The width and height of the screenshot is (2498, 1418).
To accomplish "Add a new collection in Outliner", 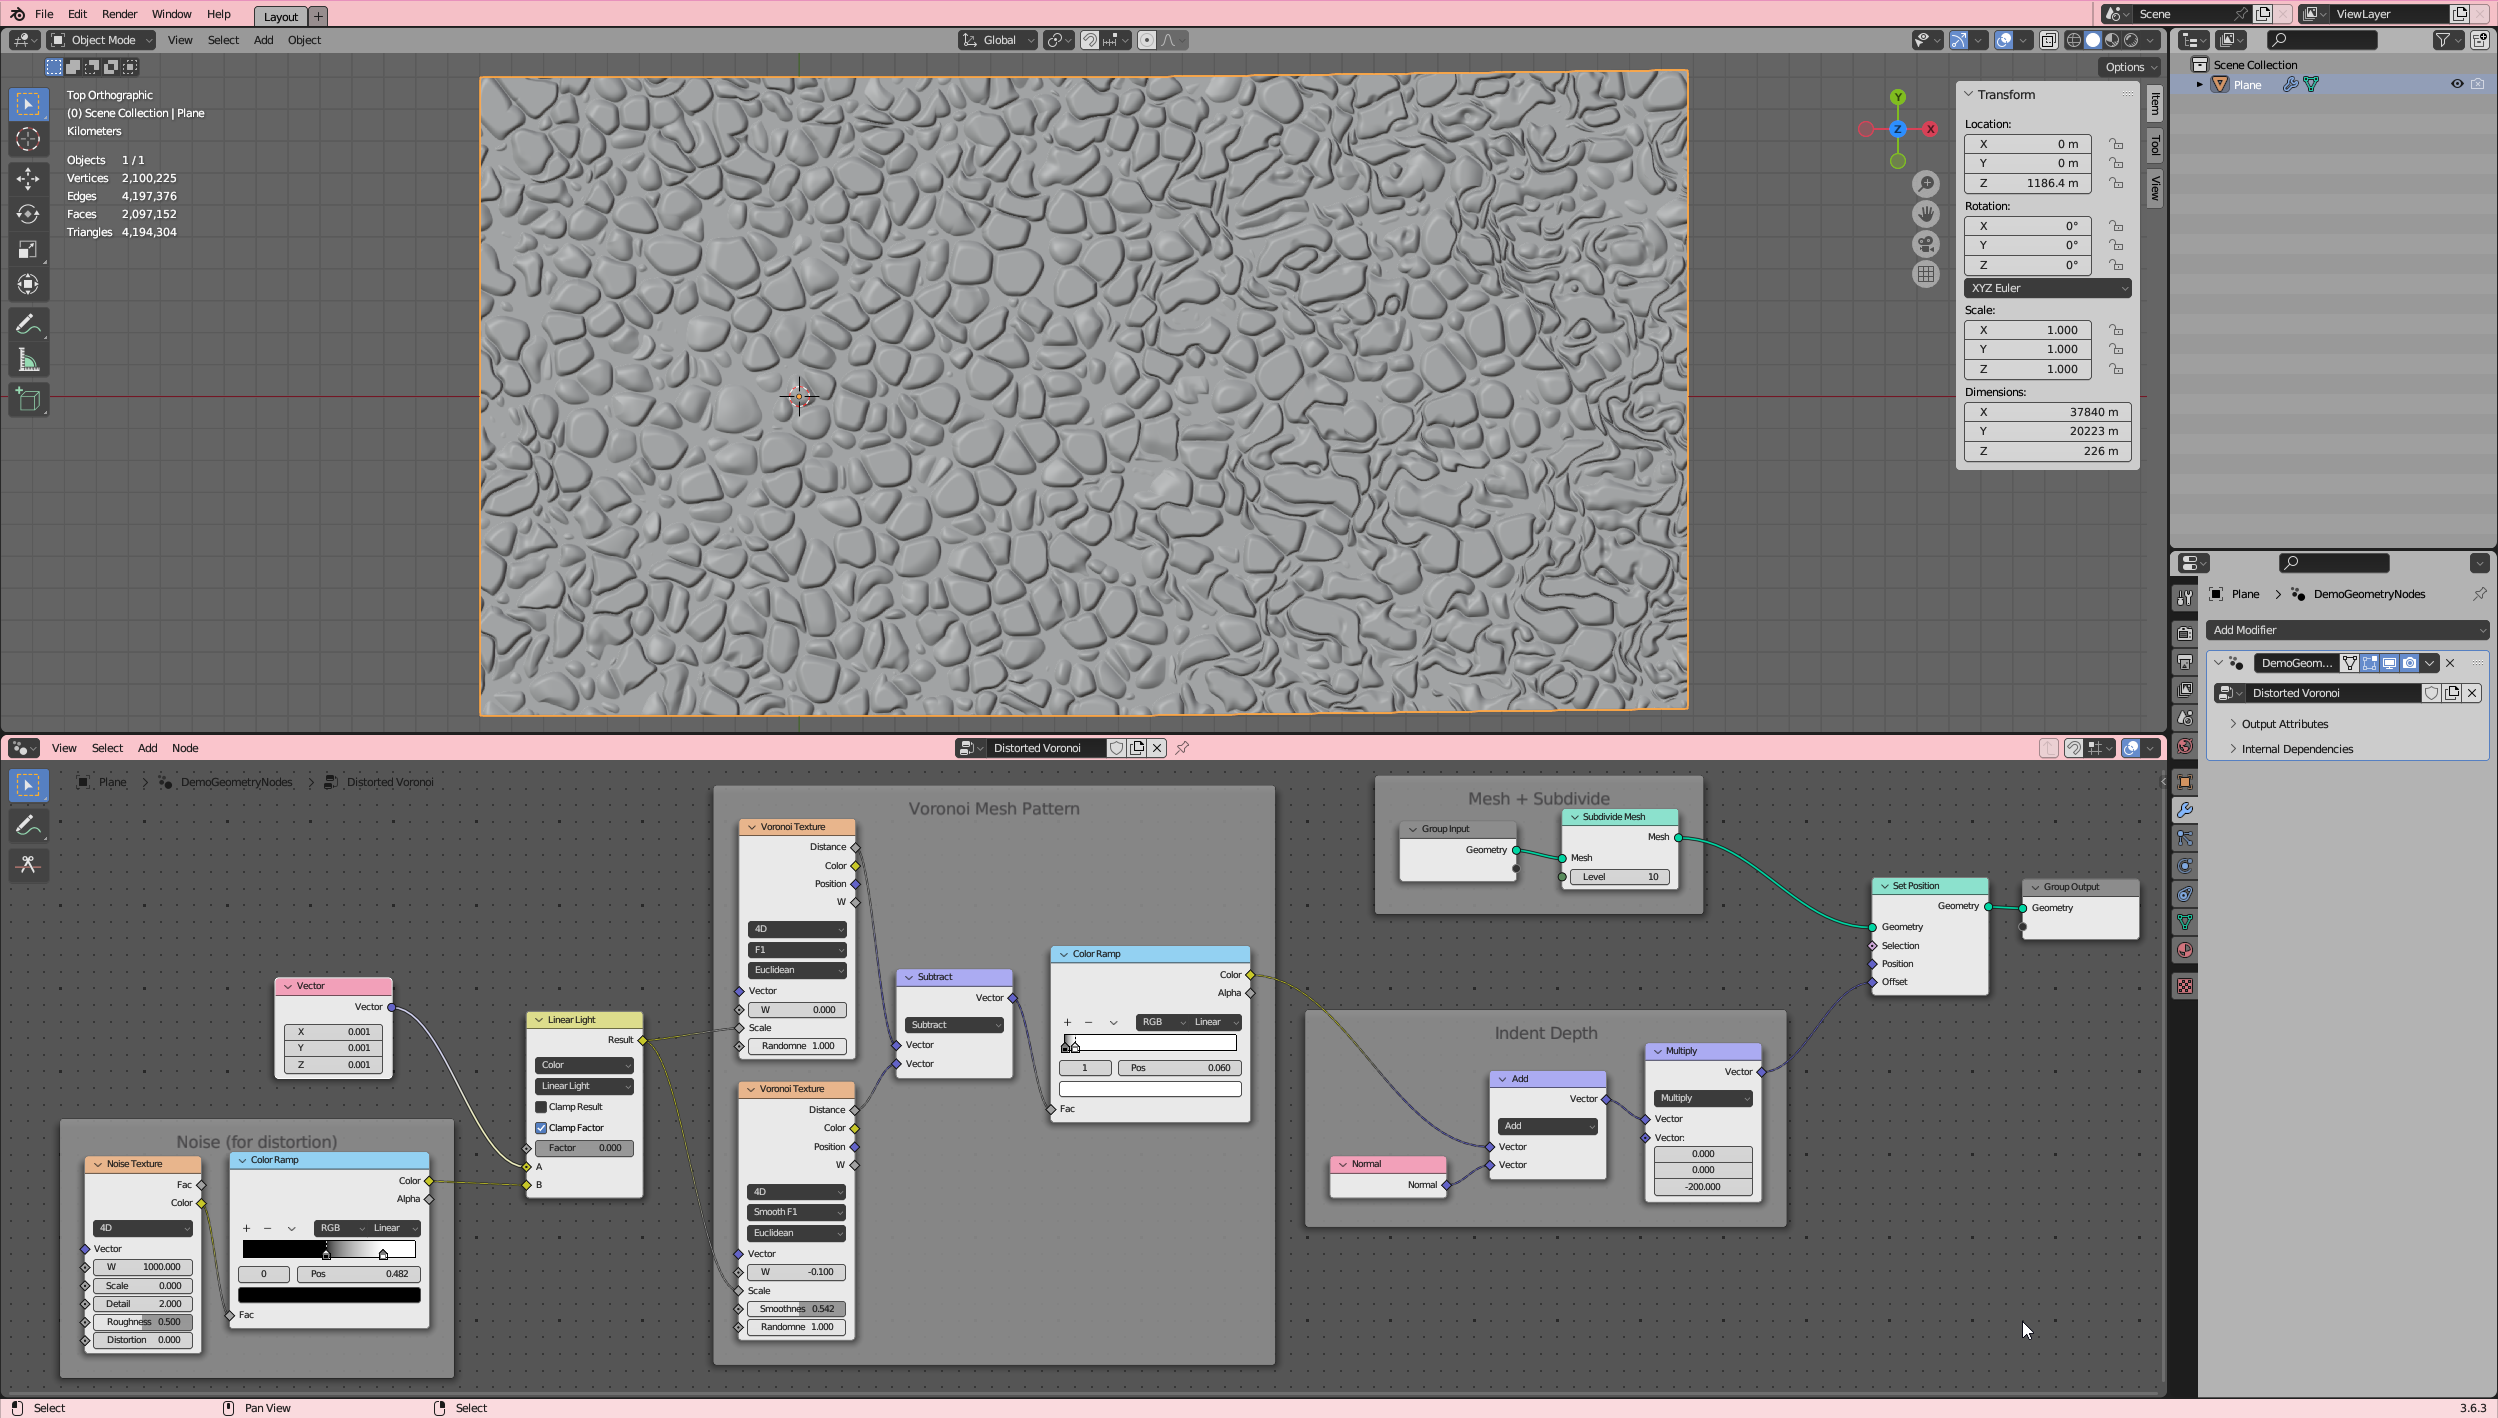I will [2479, 40].
